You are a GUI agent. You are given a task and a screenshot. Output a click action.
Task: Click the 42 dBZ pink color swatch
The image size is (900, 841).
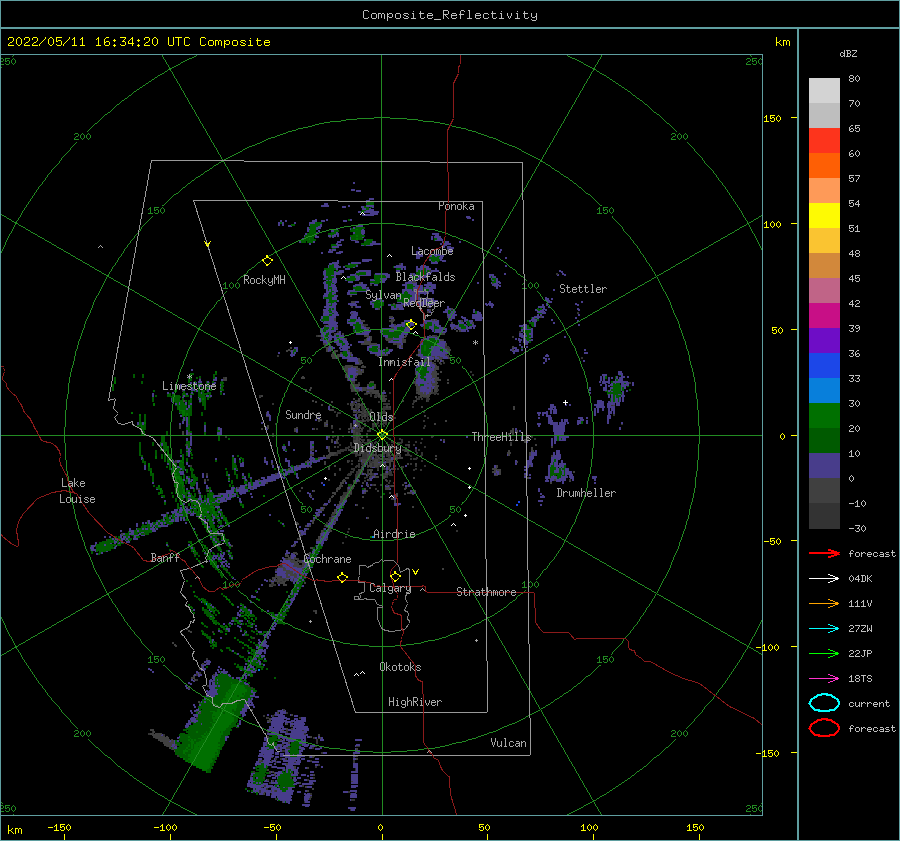pos(824,290)
